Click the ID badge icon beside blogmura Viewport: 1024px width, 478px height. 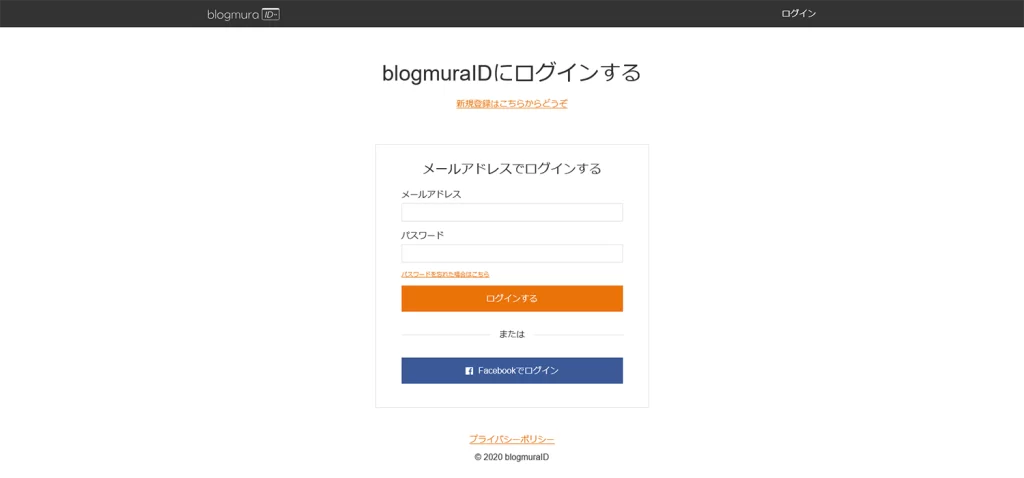(x=270, y=14)
